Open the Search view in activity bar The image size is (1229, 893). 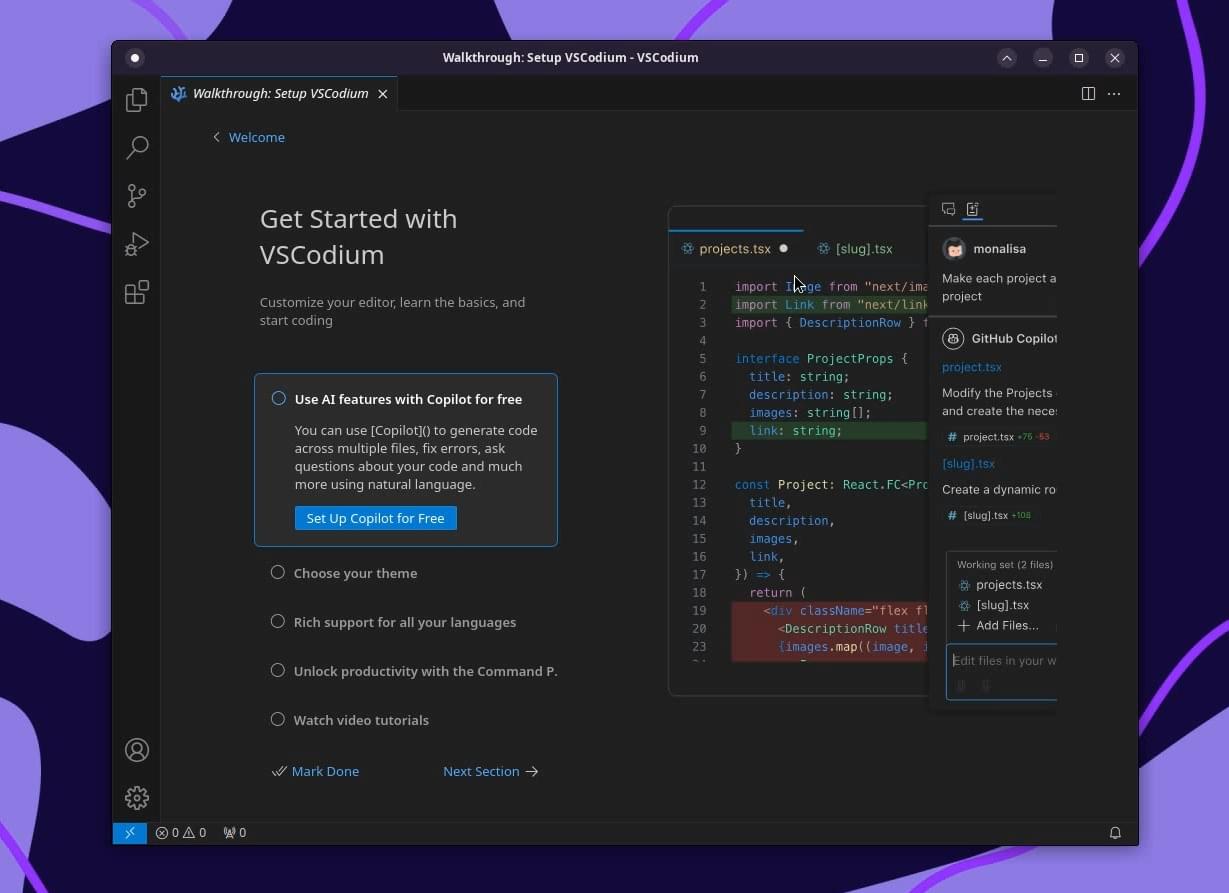pos(137,148)
